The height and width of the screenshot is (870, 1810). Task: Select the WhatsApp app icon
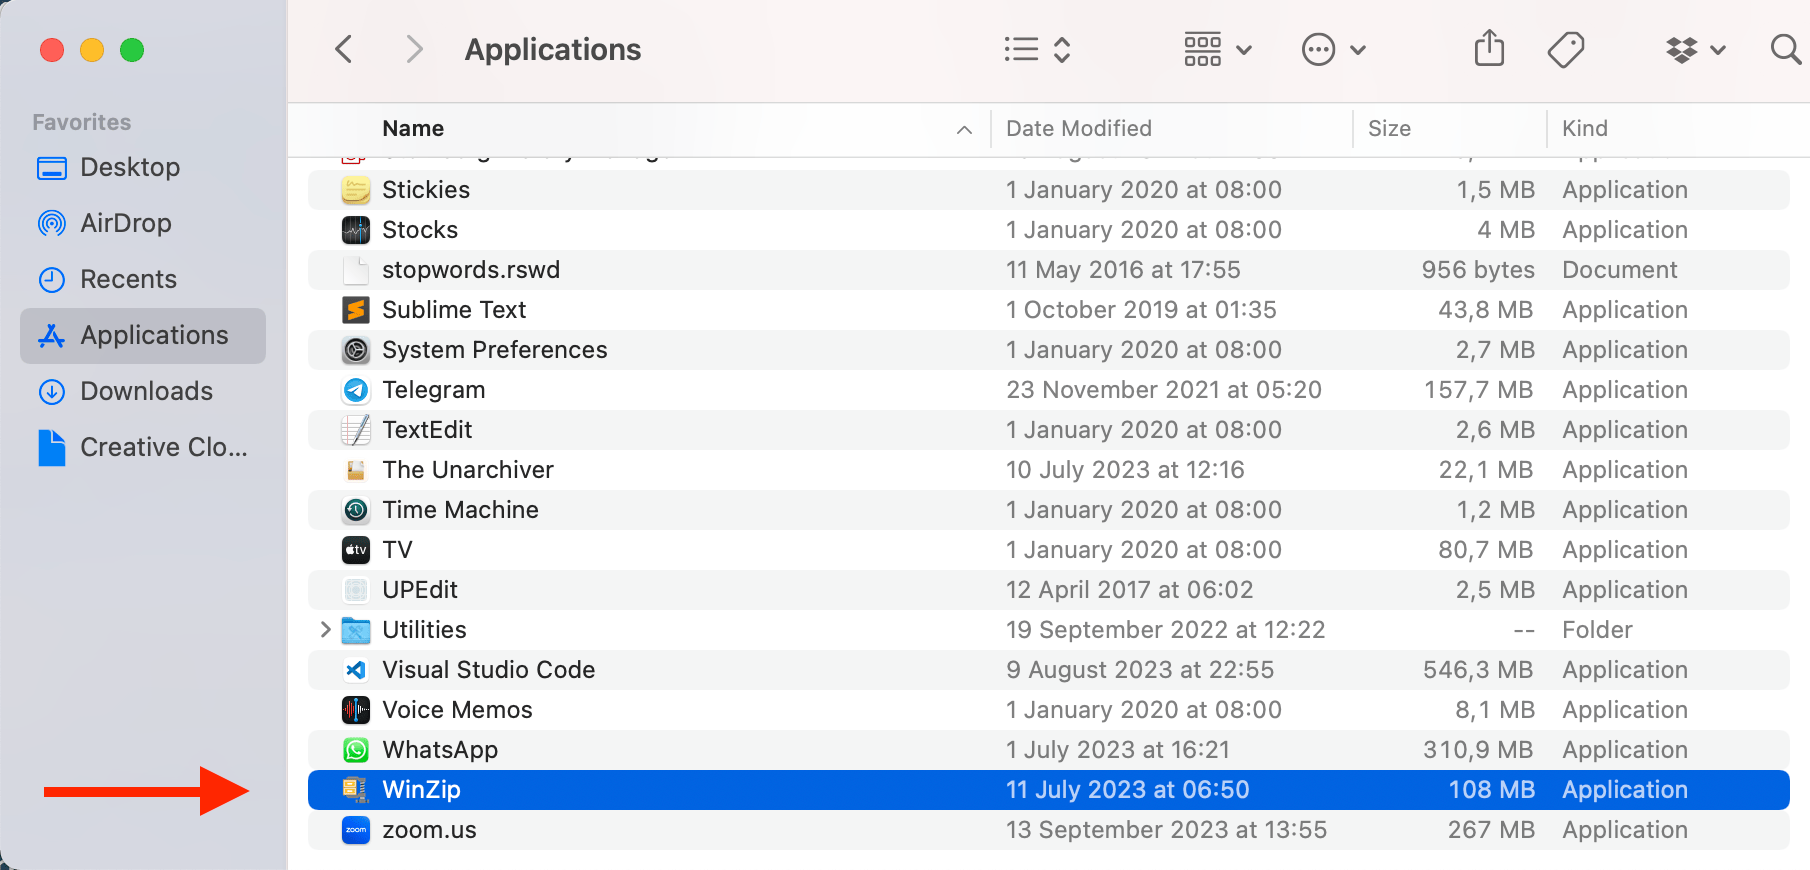356,750
